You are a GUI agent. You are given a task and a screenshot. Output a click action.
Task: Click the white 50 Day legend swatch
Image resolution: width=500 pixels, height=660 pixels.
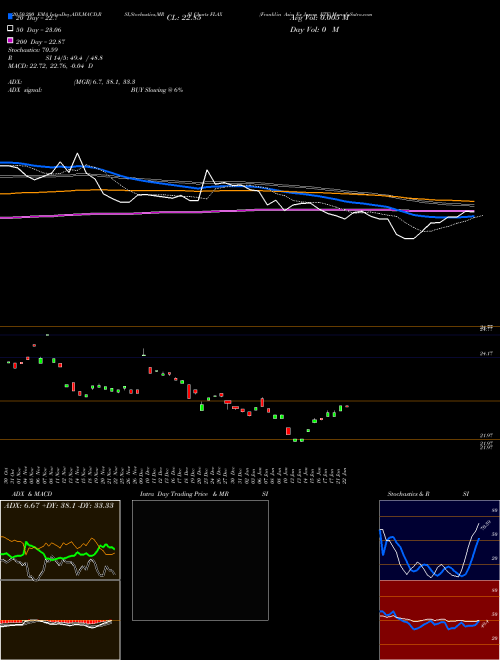(10, 29)
